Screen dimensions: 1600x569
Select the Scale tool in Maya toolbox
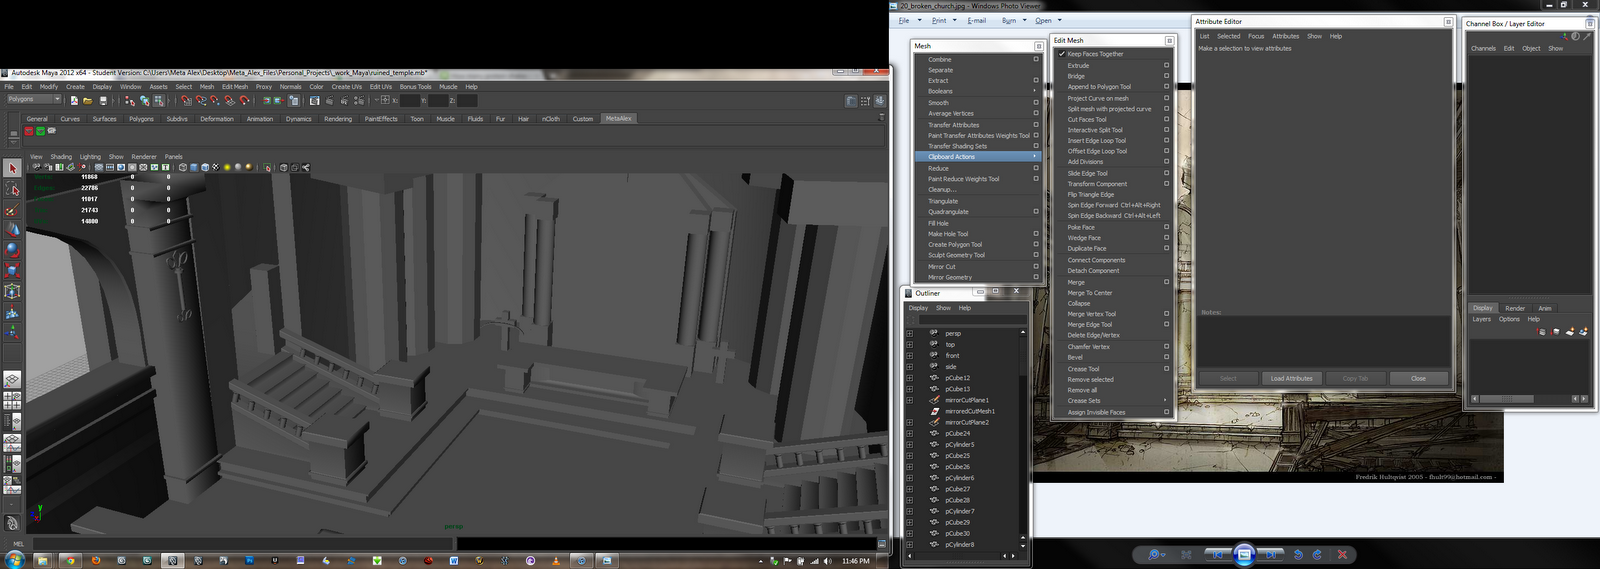pos(12,270)
